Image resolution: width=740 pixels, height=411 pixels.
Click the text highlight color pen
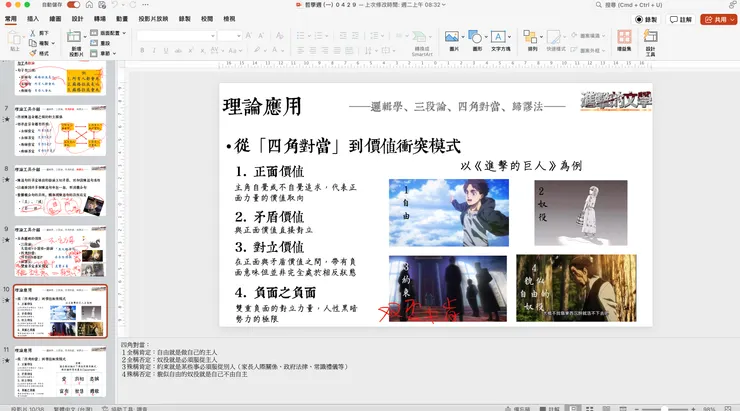pyautogui.click(x=256, y=50)
